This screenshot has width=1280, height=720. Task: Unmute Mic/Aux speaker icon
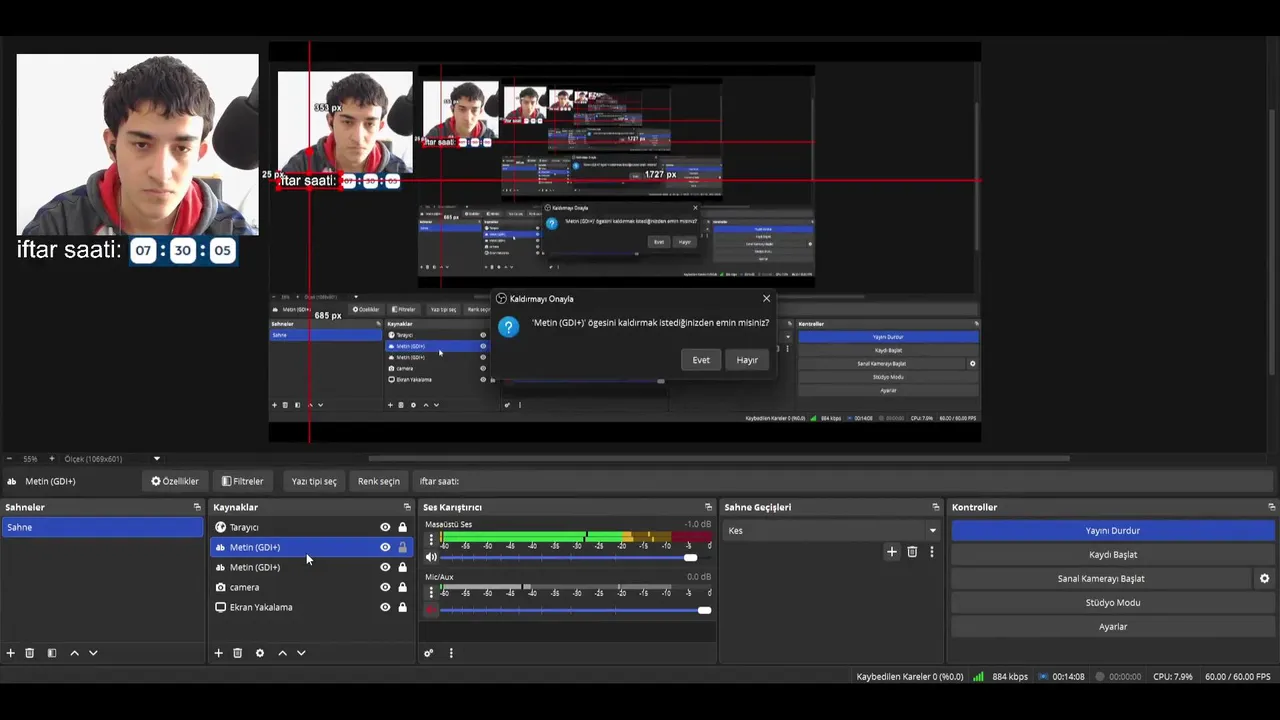pos(432,610)
